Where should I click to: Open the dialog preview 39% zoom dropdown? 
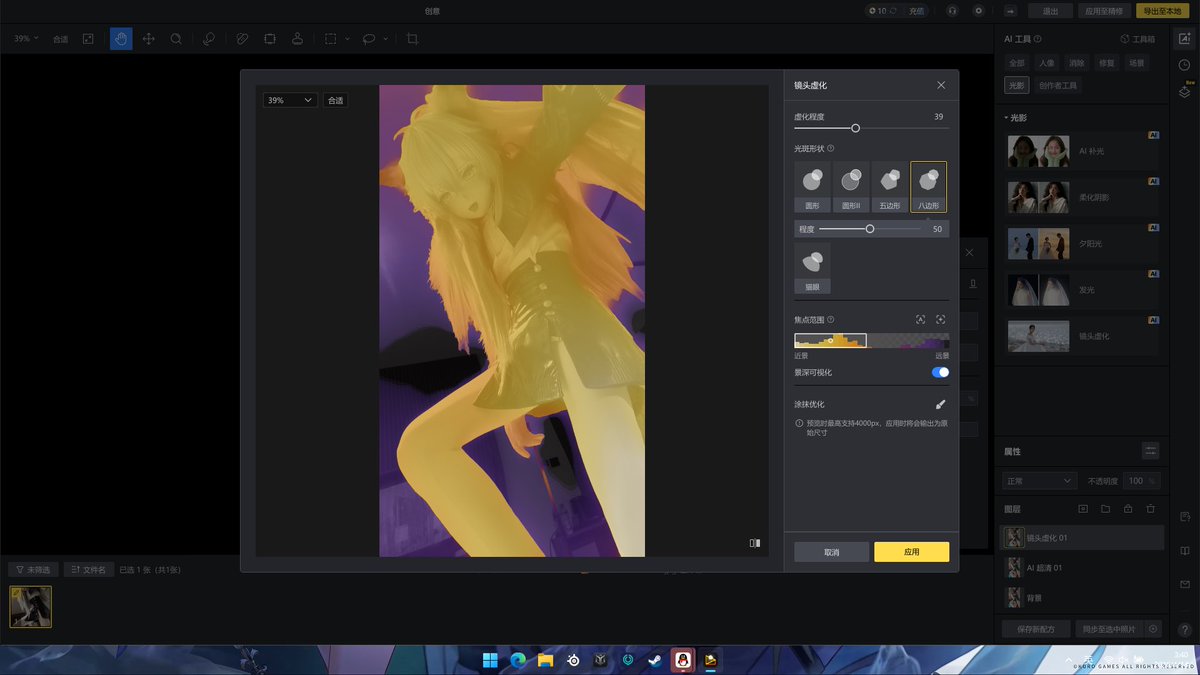click(290, 100)
